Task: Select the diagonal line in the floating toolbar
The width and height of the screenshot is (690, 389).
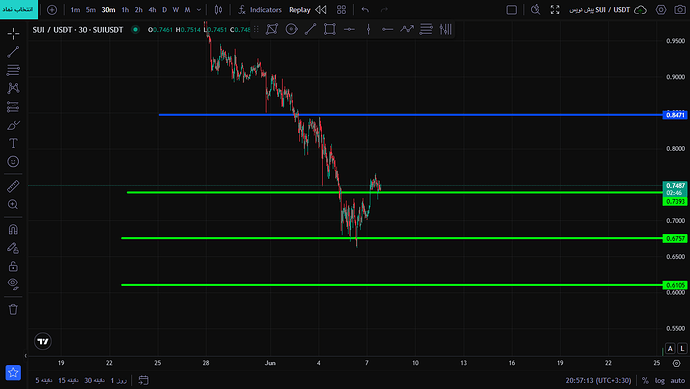Action: coord(311,29)
